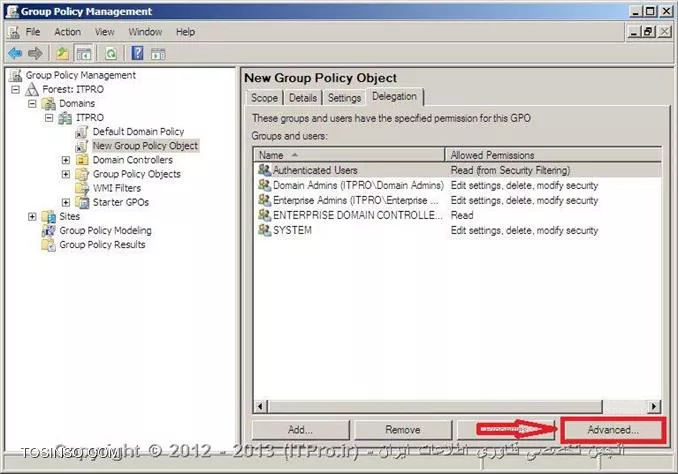Minimize the inner MMC child window
This screenshot has height=474, width=678.
tap(634, 32)
